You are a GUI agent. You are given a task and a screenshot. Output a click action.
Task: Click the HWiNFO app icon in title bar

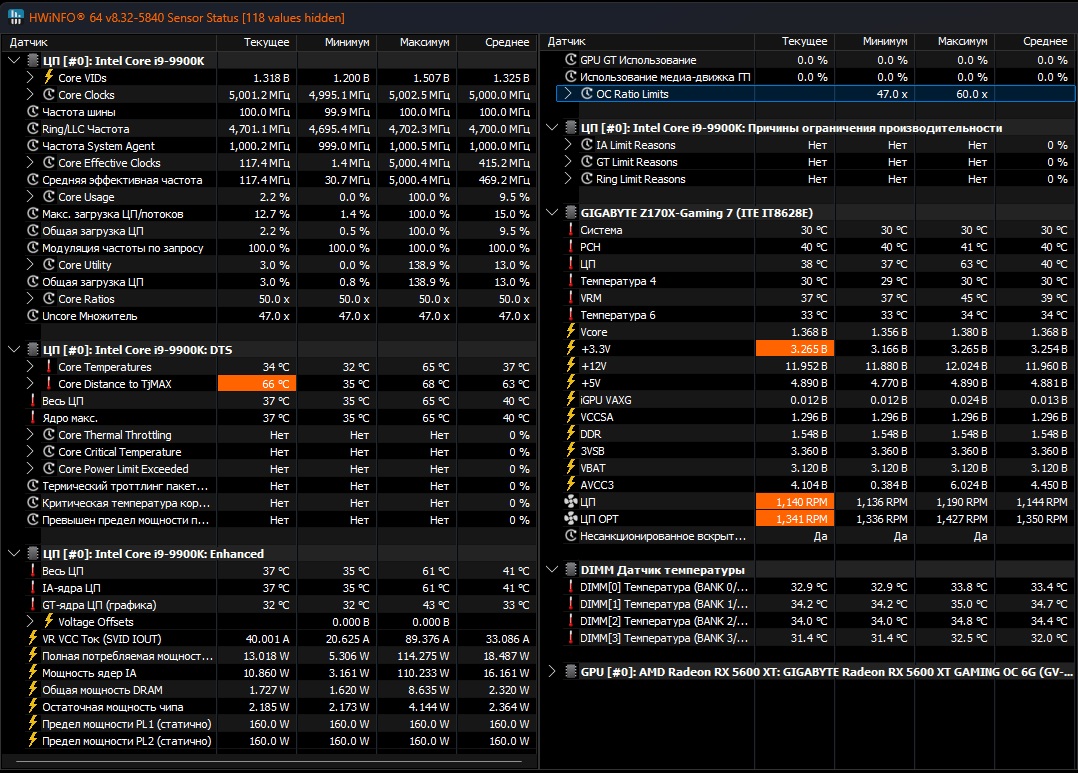pyautogui.click(x=15, y=17)
